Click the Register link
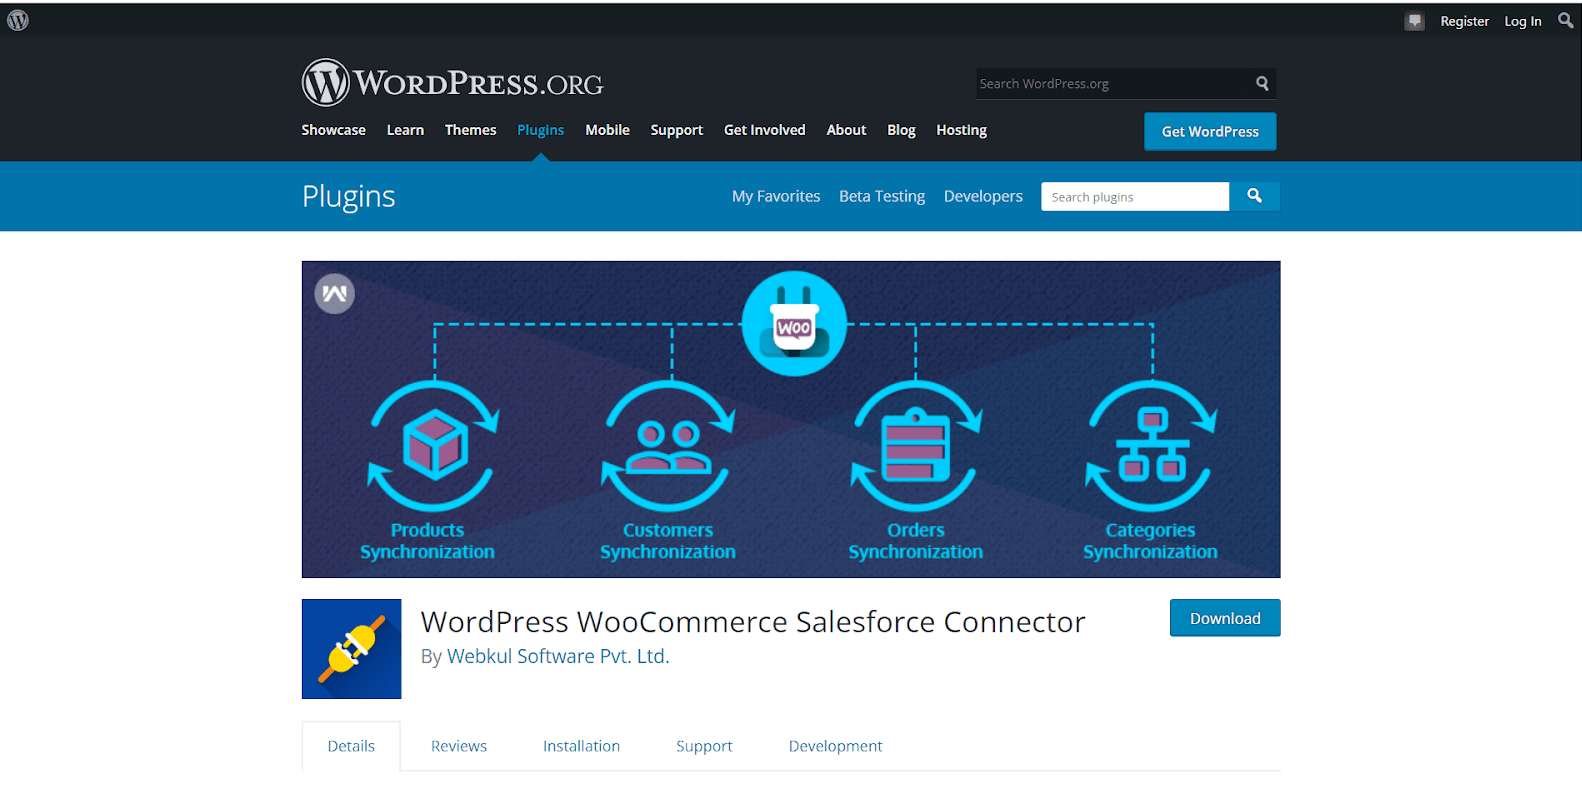 tap(1464, 21)
